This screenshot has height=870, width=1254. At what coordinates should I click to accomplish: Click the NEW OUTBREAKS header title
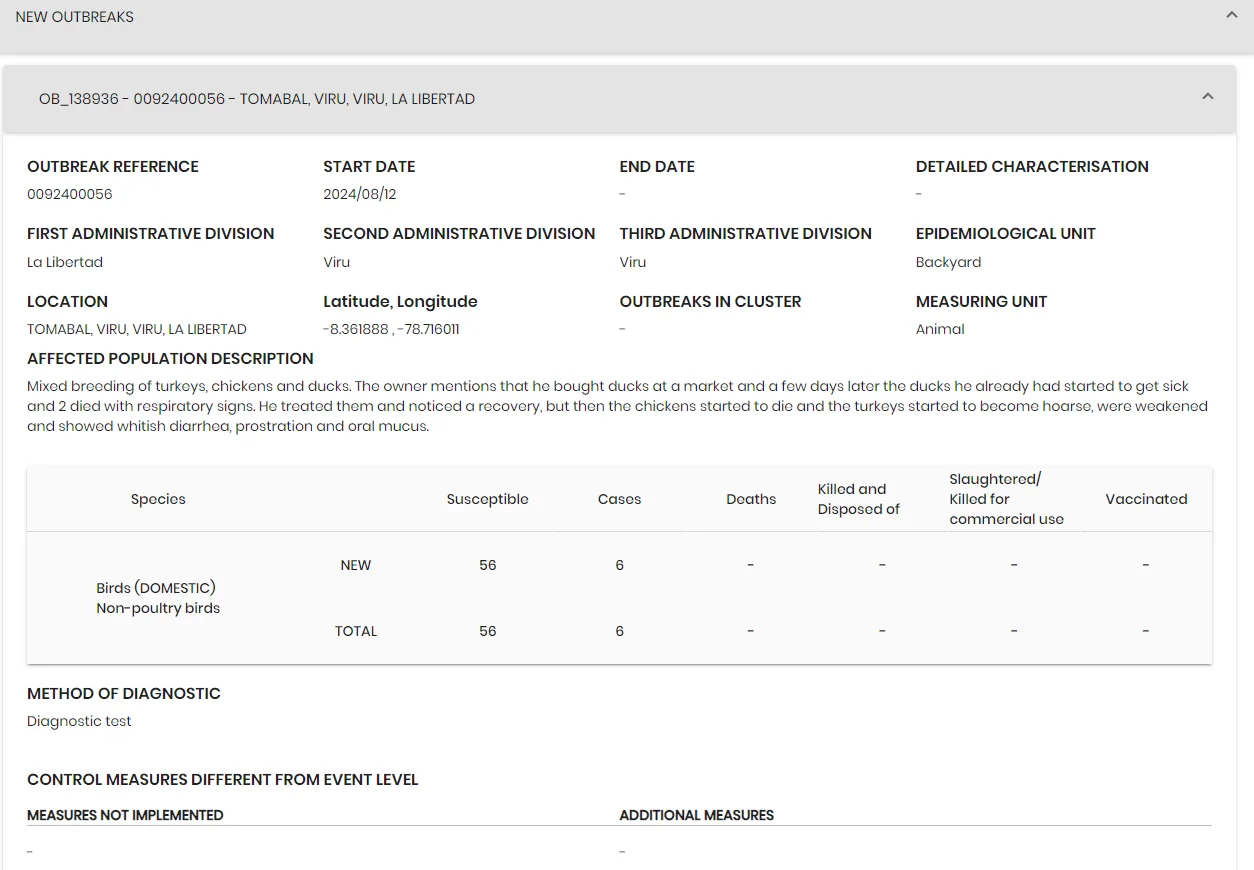tap(75, 17)
